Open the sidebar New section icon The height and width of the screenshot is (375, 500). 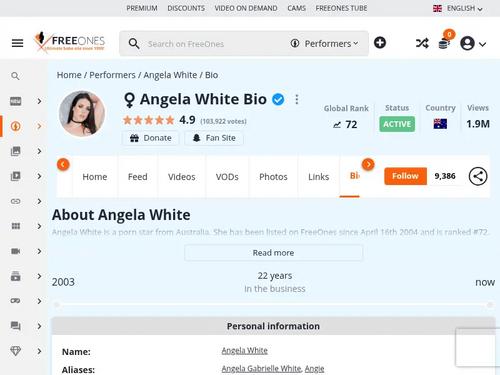point(16,101)
